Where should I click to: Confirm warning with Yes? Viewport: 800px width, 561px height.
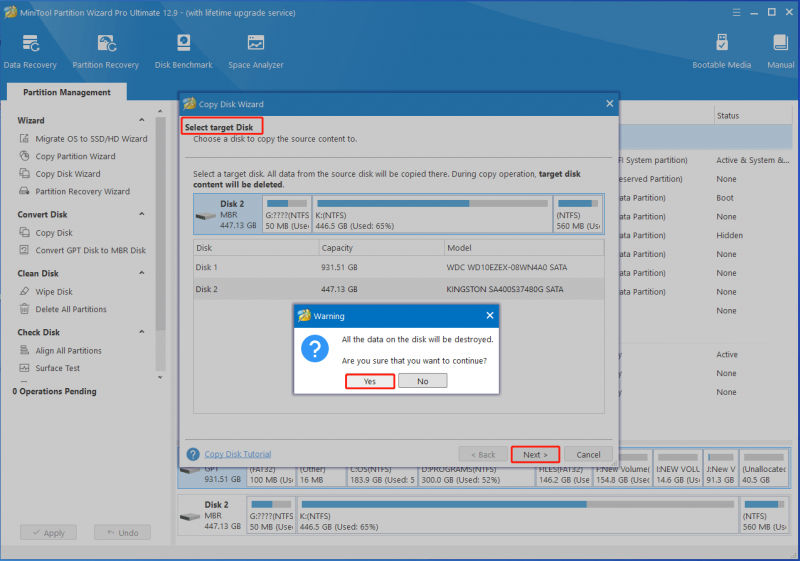[x=370, y=381]
